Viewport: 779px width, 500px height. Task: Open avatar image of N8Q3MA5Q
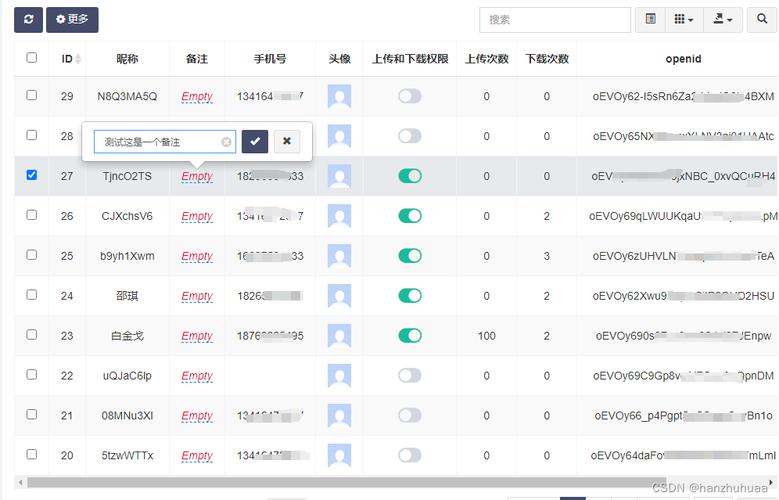(339, 96)
